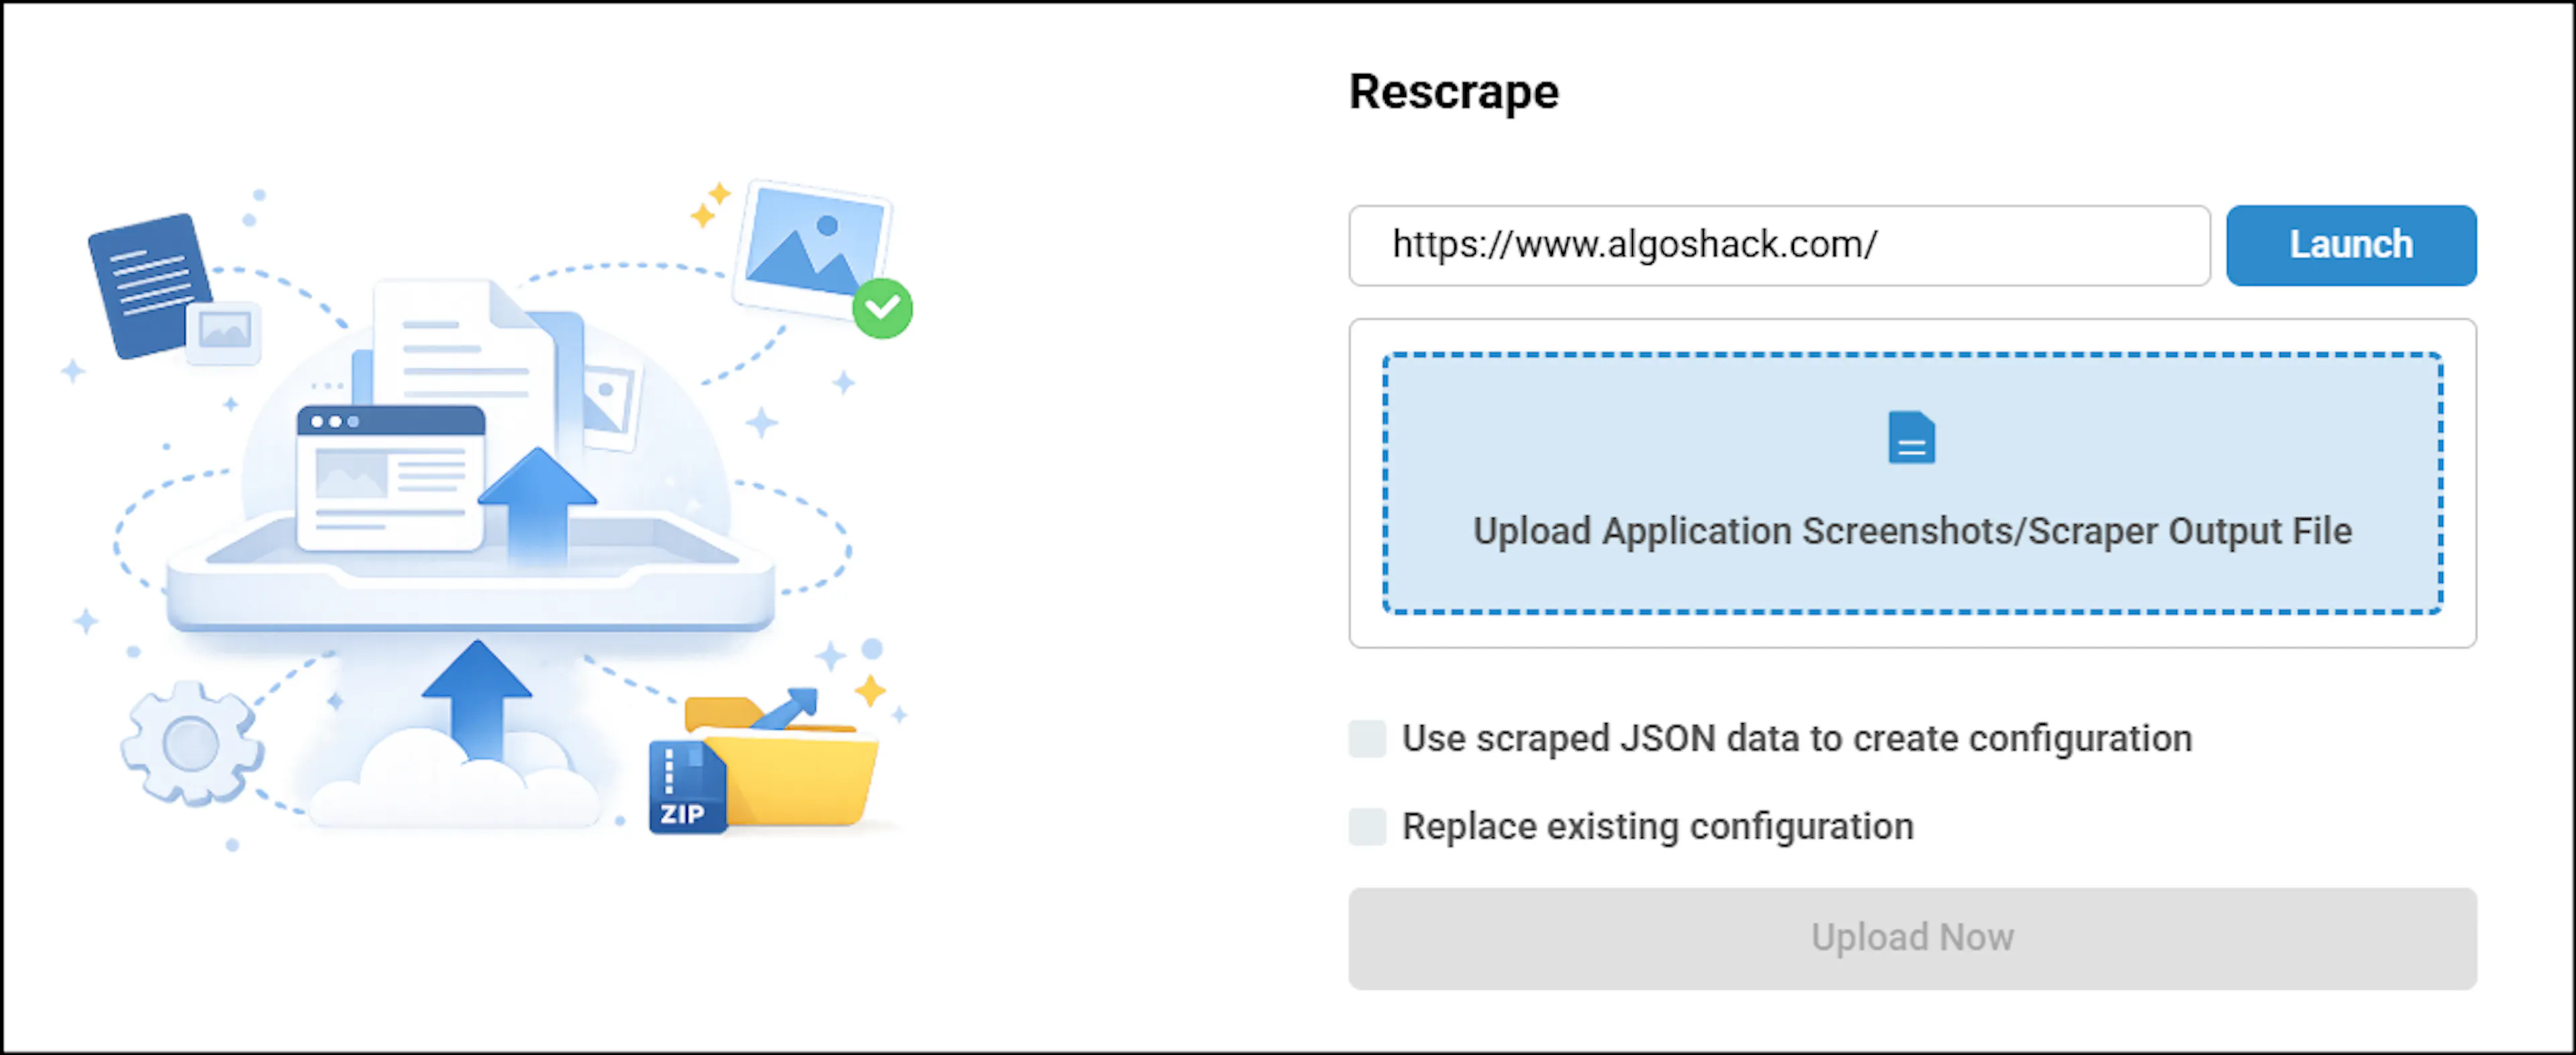Viewport: 2576px width, 1055px height.
Task: Click the Upload Now button
Action: click(x=1912, y=938)
